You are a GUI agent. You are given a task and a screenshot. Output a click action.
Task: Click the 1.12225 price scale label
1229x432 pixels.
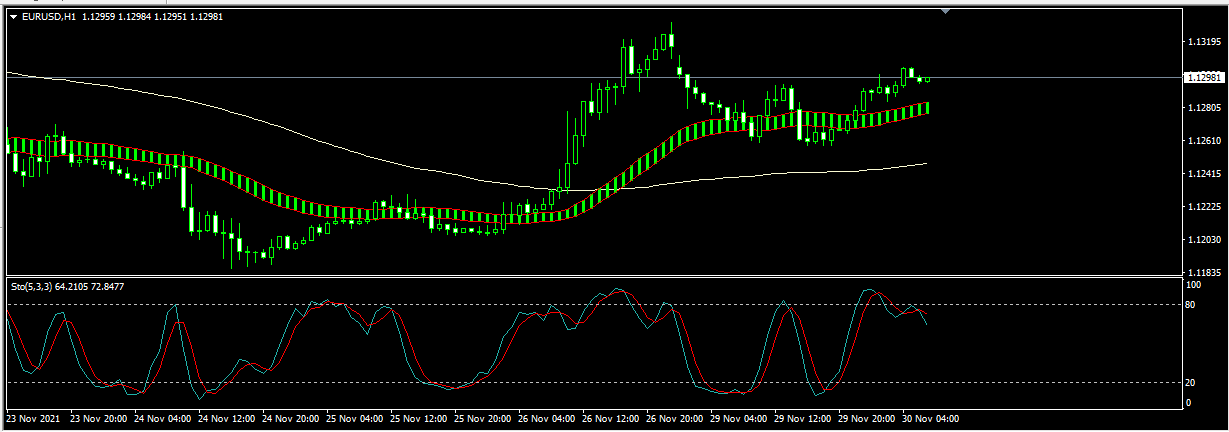1202,207
